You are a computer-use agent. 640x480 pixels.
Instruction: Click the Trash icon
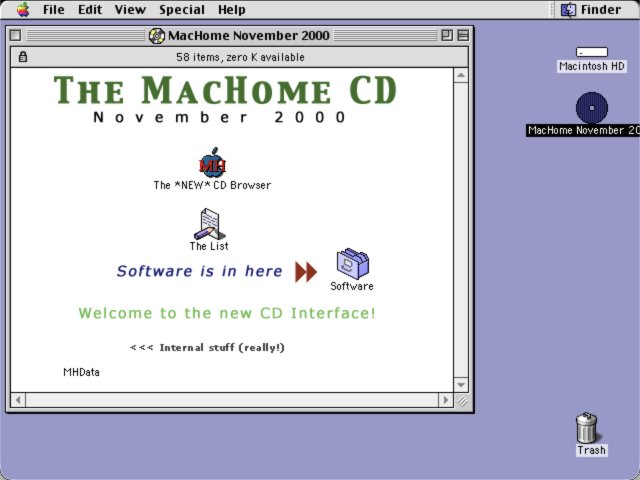point(587,427)
